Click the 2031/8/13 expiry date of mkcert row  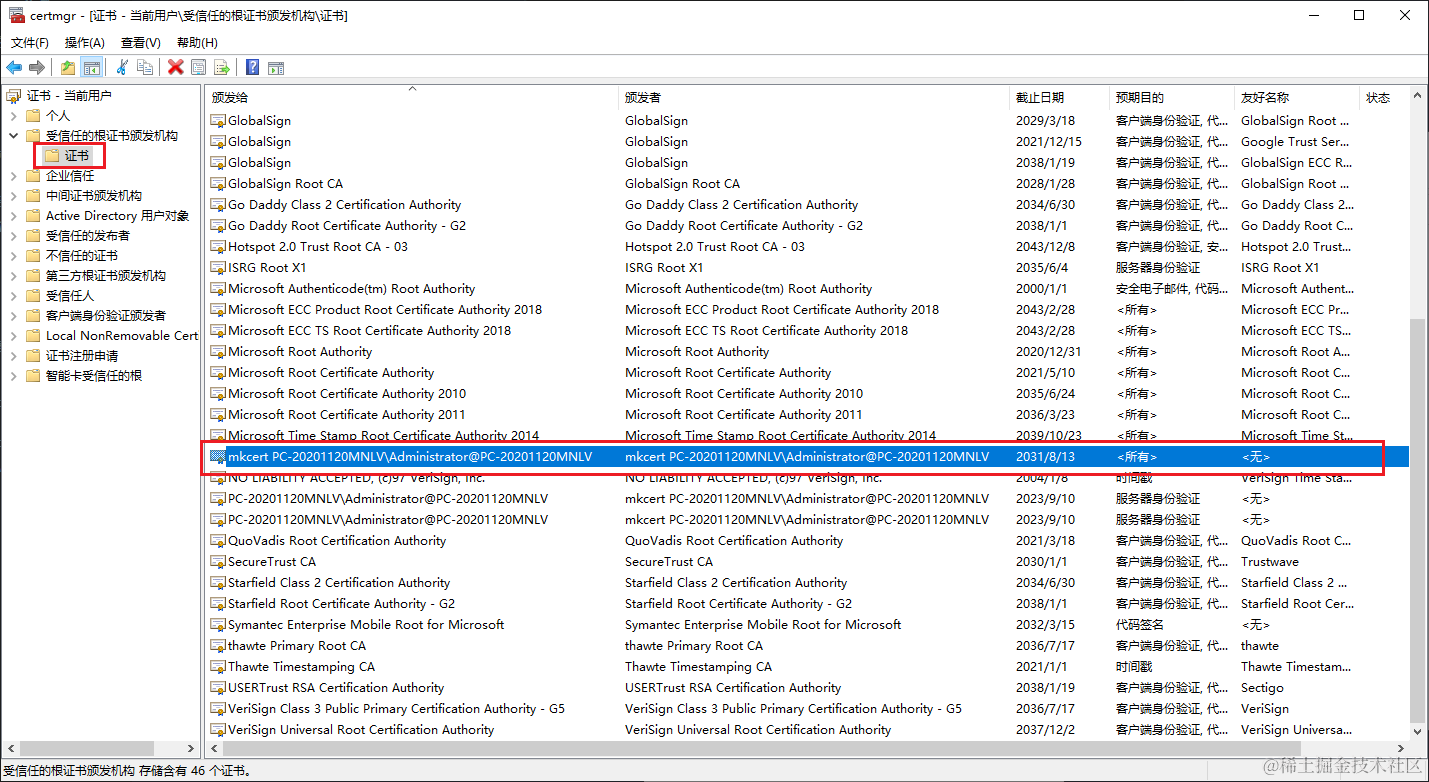[x=1045, y=457]
